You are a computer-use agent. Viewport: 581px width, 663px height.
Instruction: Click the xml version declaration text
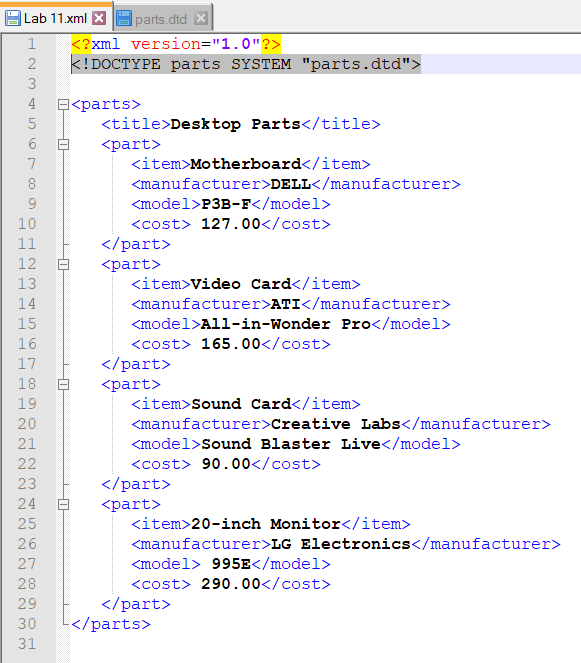[x=176, y=44]
